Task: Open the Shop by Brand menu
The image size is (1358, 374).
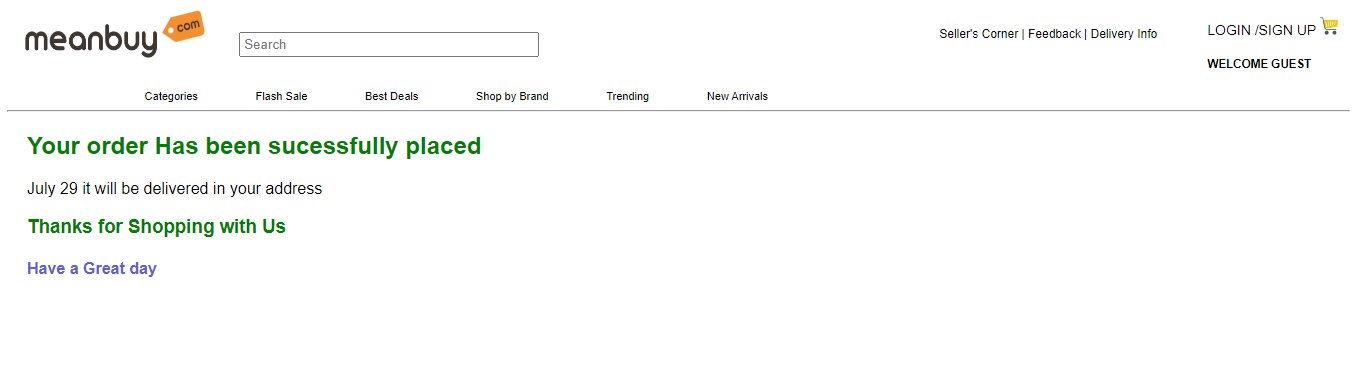Action: (512, 96)
